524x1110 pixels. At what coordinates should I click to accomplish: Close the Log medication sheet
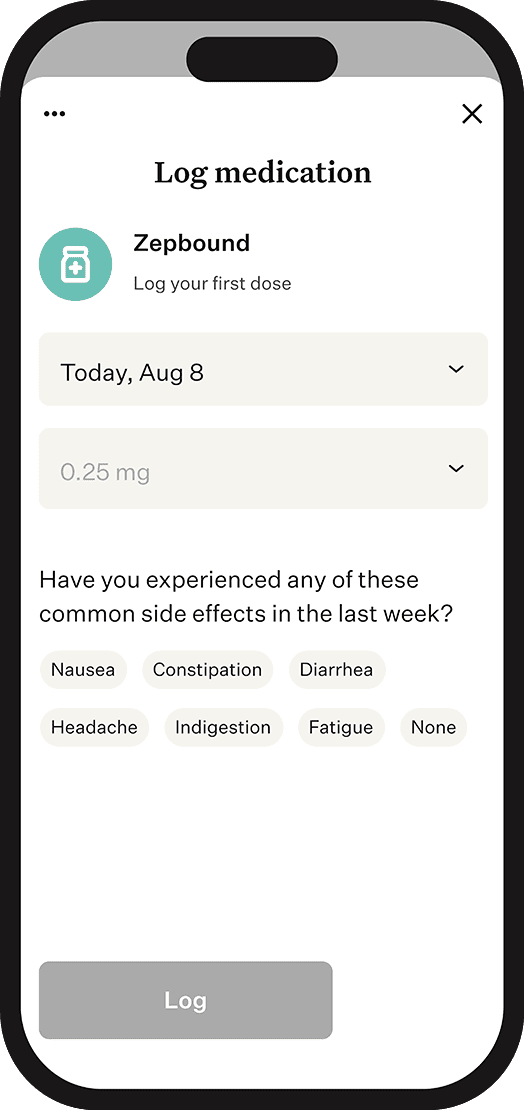(x=472, y=114)
